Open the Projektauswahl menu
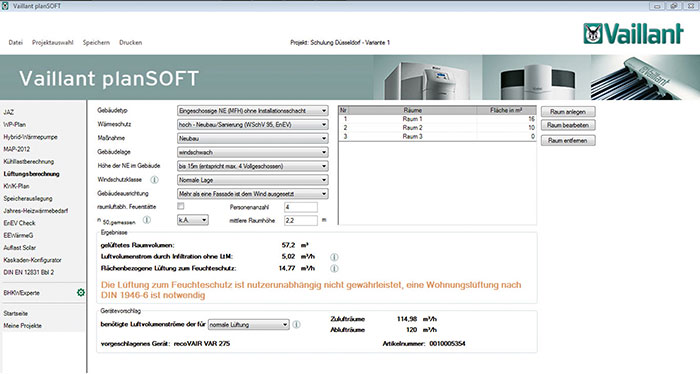Image resolution: width=700 pixels, height=374 pixels. pos(53,42)
